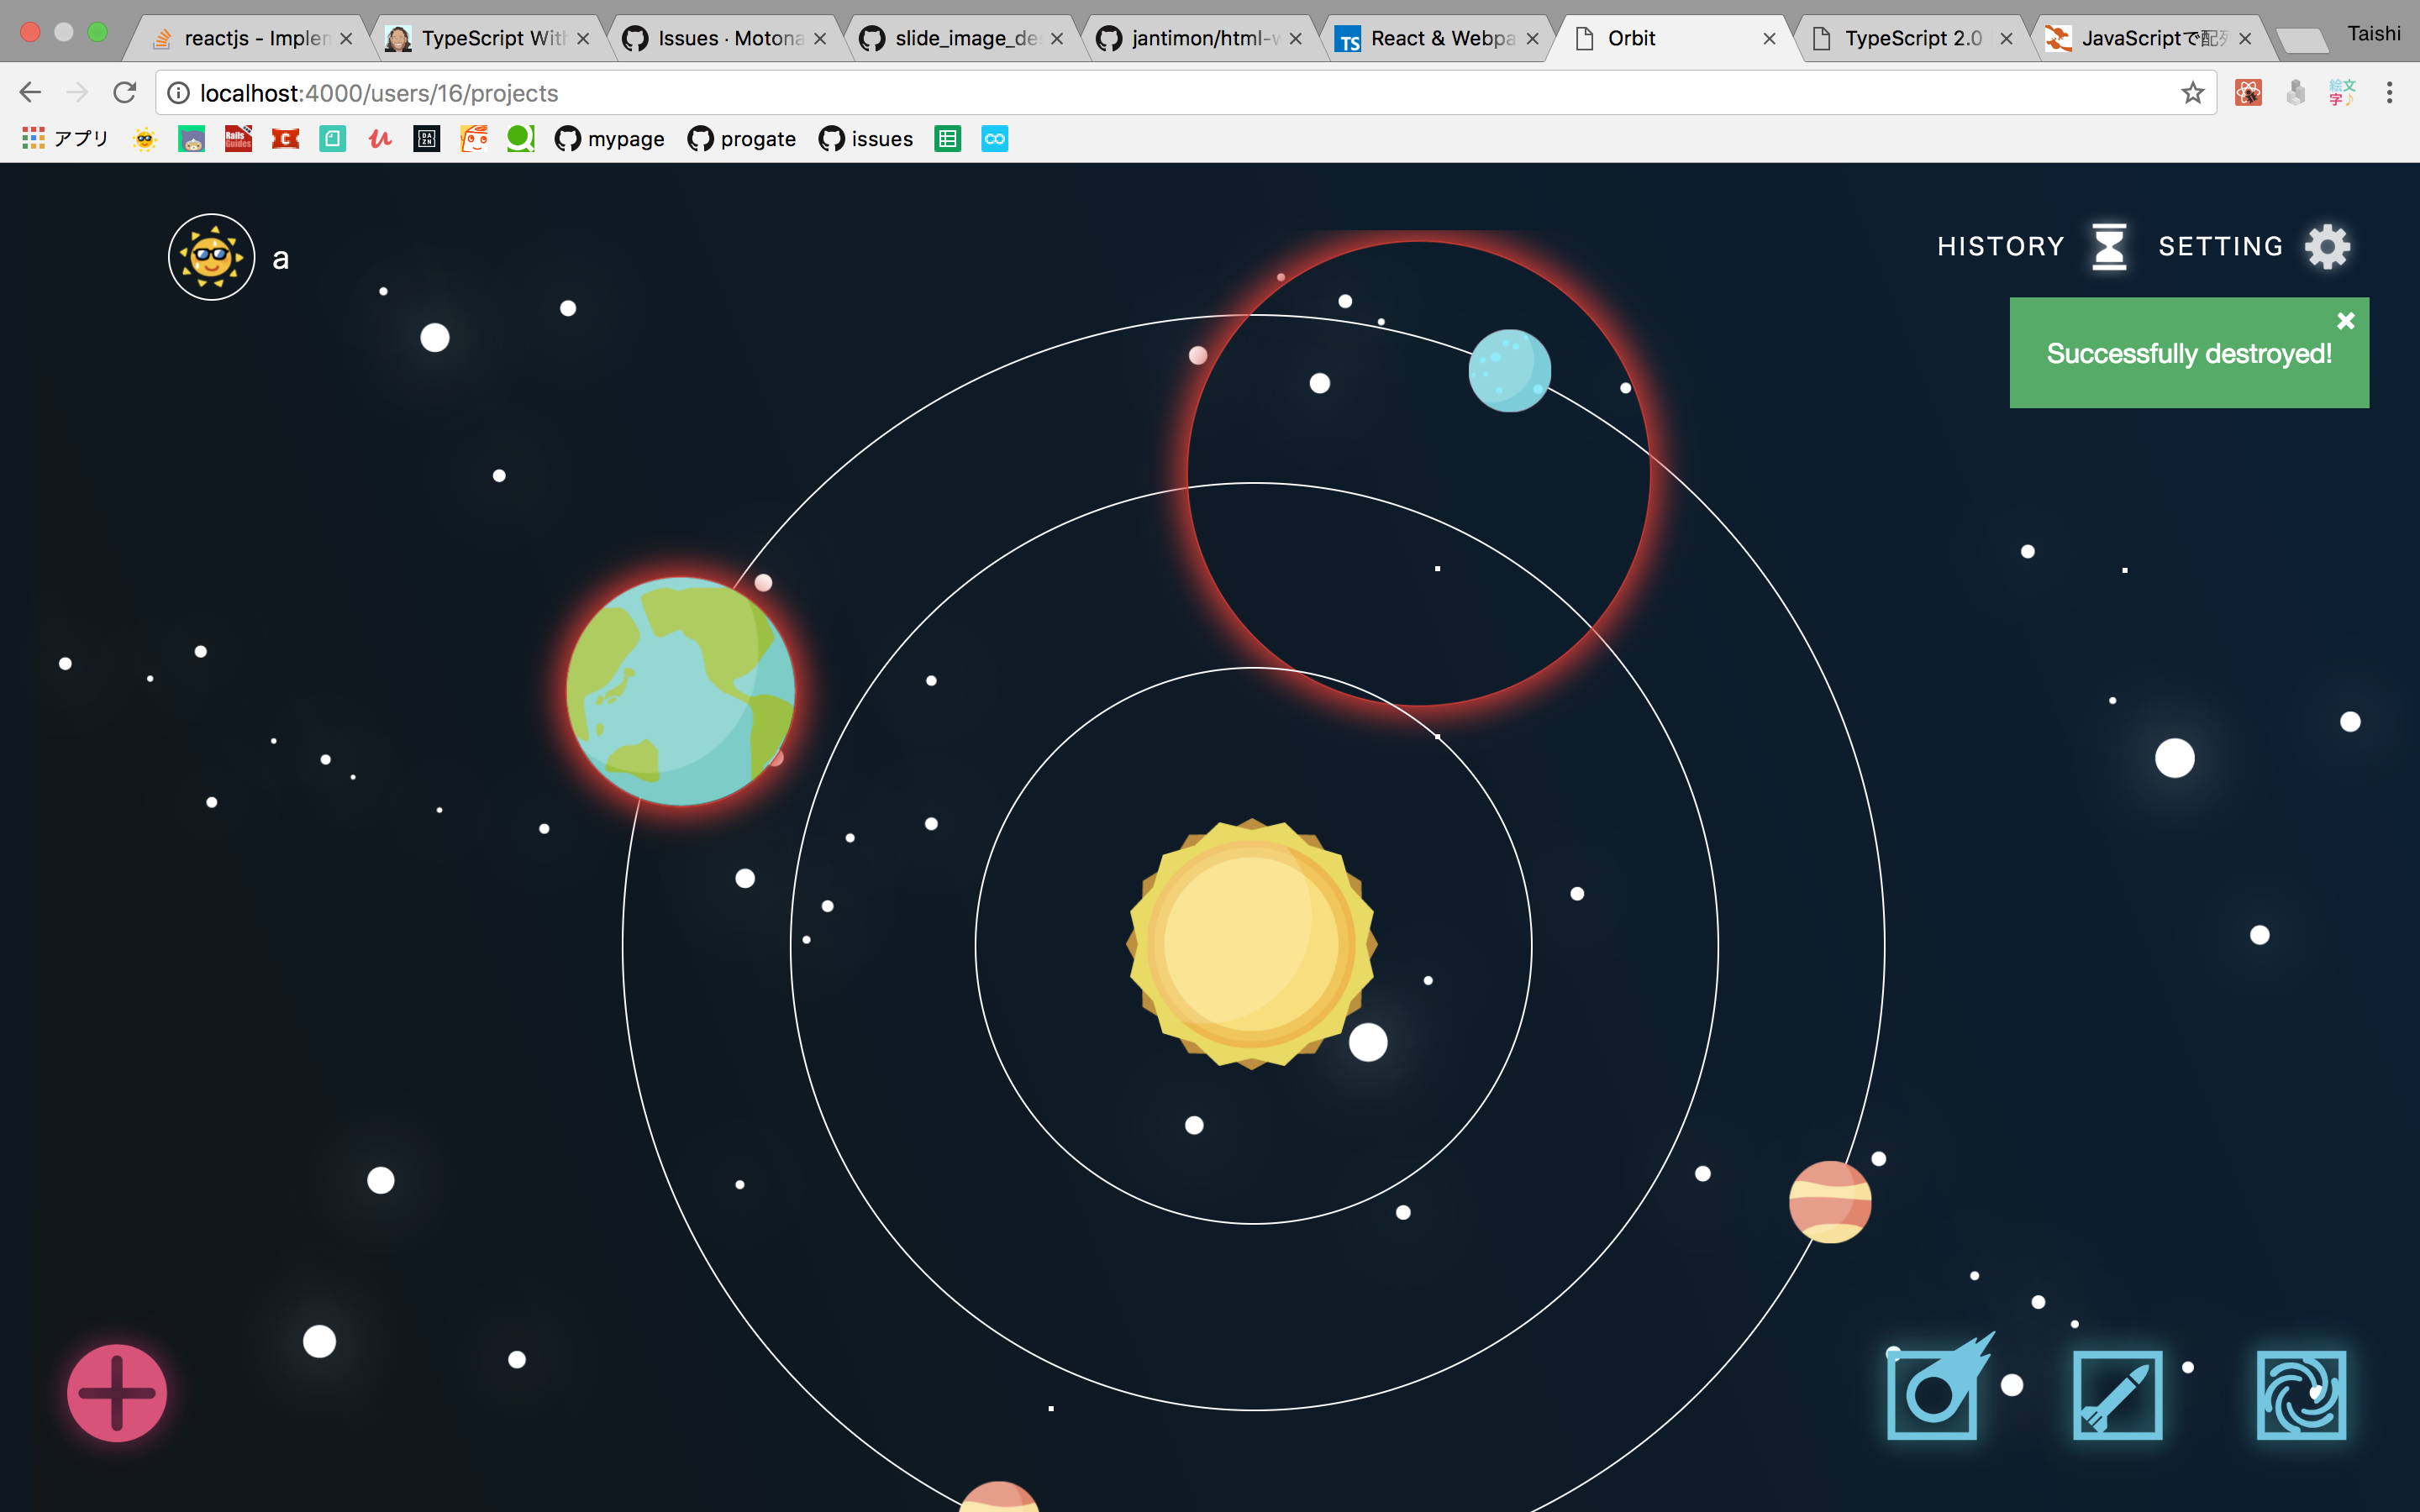The width and height of the screenshot is (2420, 1512).
Task: Select the striped orange planet on outer orbit
Action: point(1829,1201)
